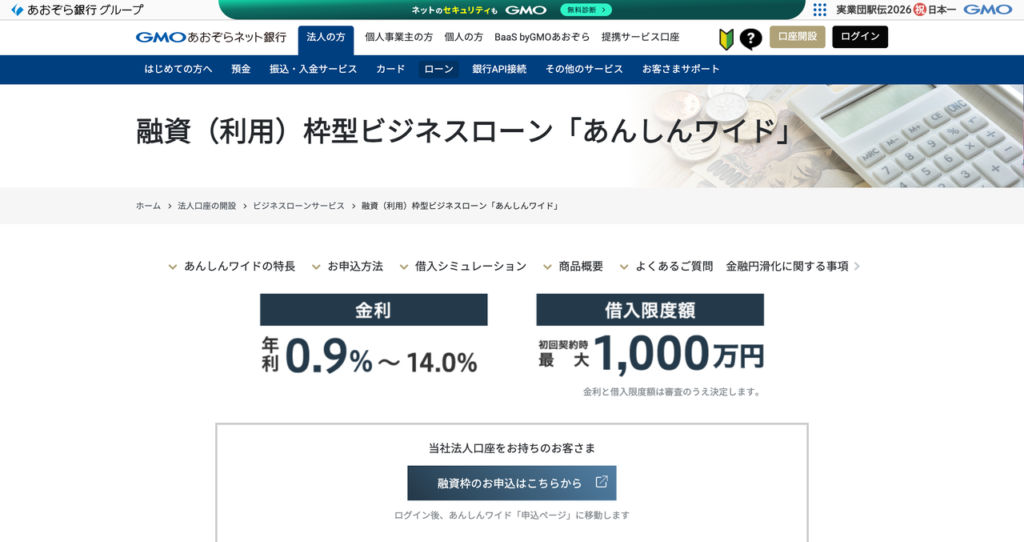This screenshot has height=542, width=1024.
Task: Click the page title 融資（利用）枠型ビジネスローン「あんしんワイド」
Action: point(464,131)
